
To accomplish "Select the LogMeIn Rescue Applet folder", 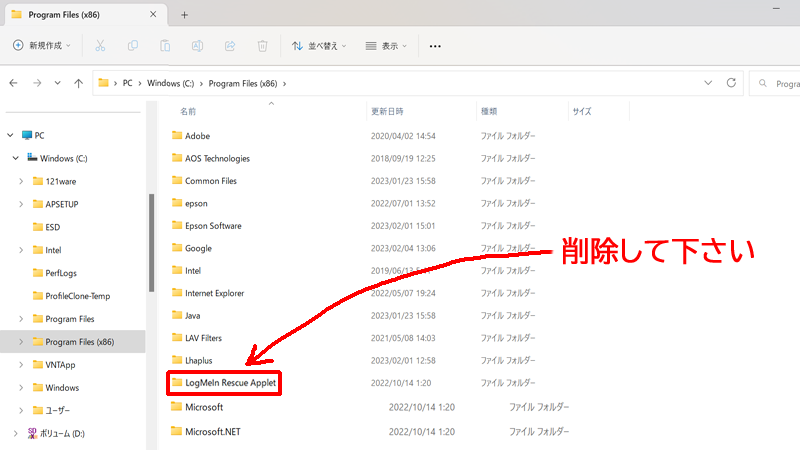I will pyautogui.click(x=230, y=382).
